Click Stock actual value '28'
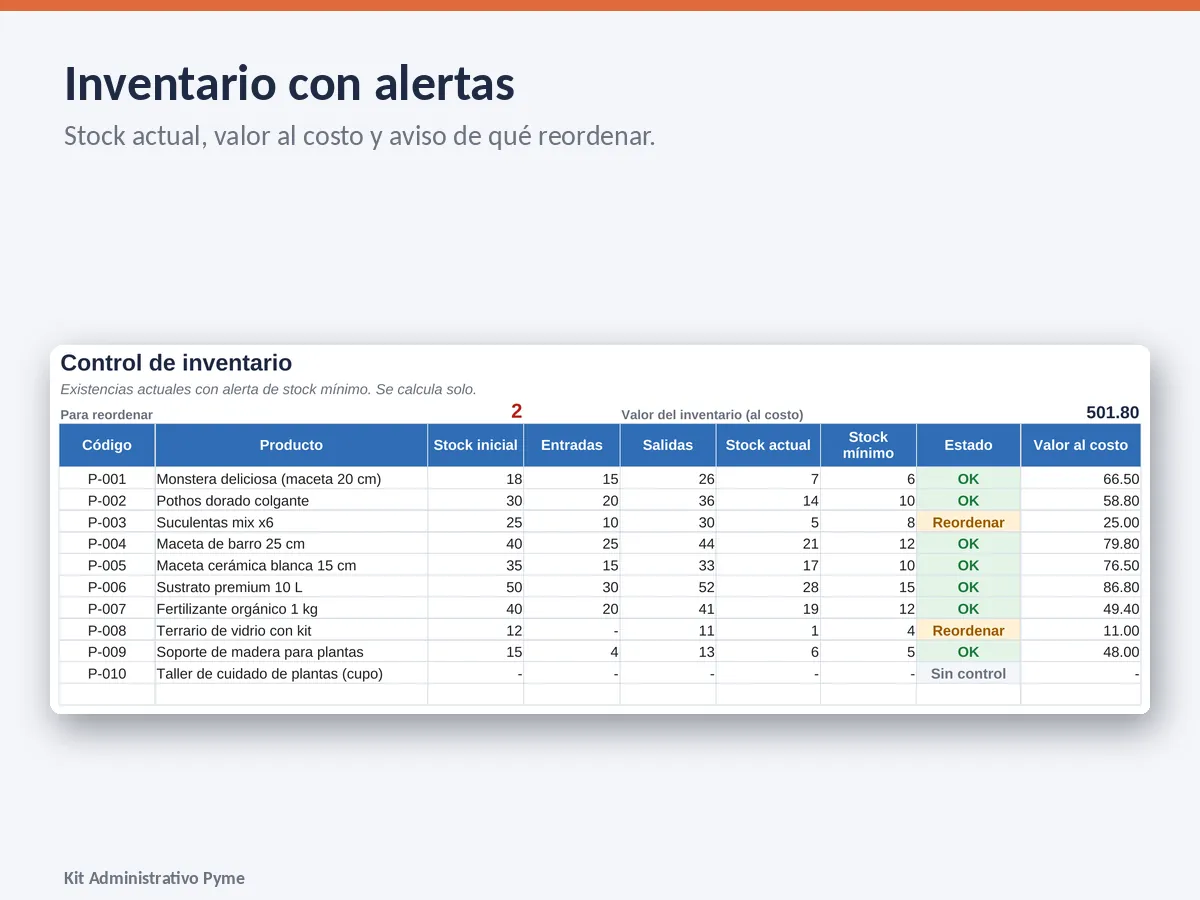This screenshot has height=900, width=1200. tap(810, 587)
